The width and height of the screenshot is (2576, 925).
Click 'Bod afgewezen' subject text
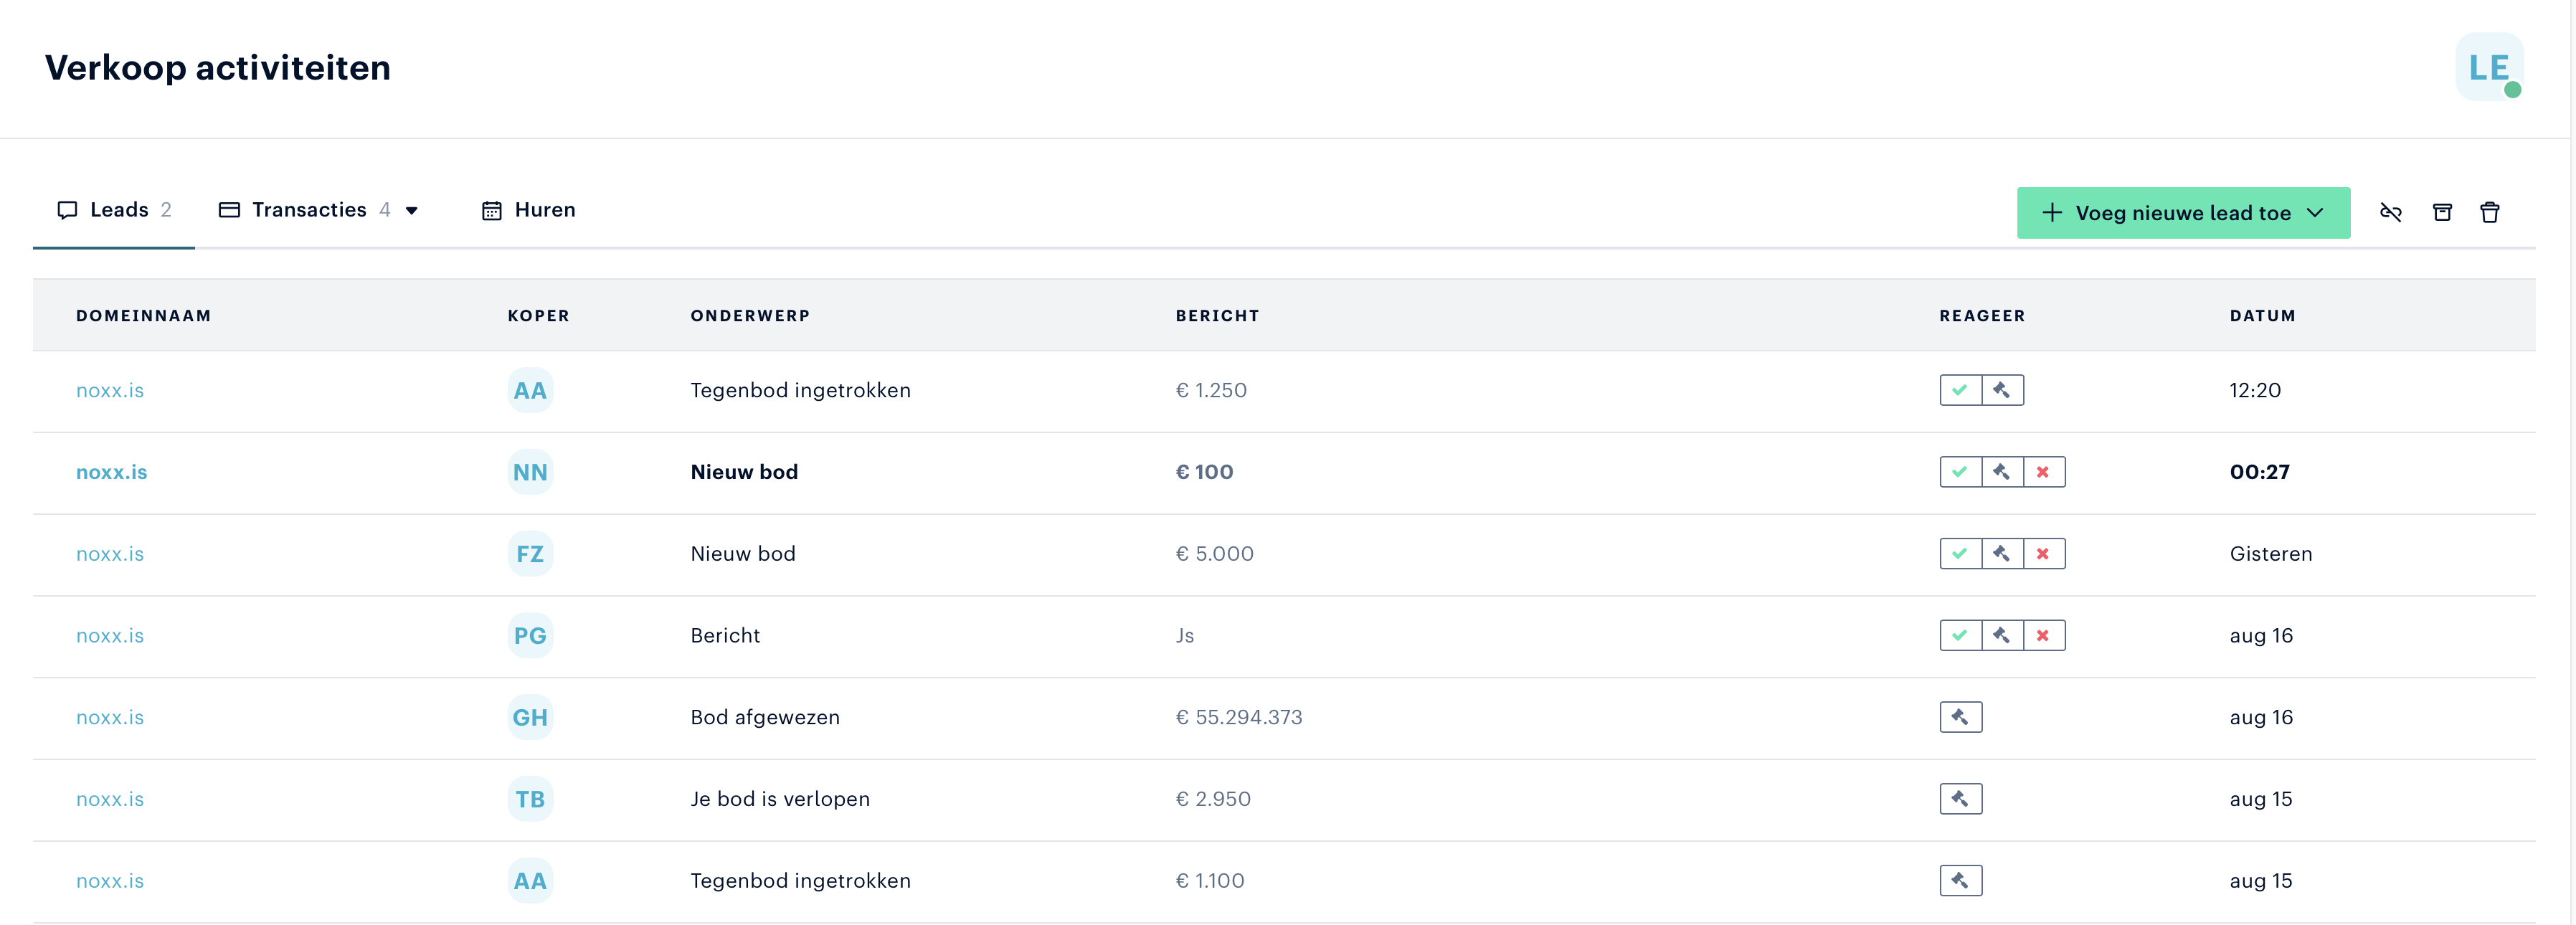[x=765, y=718]
